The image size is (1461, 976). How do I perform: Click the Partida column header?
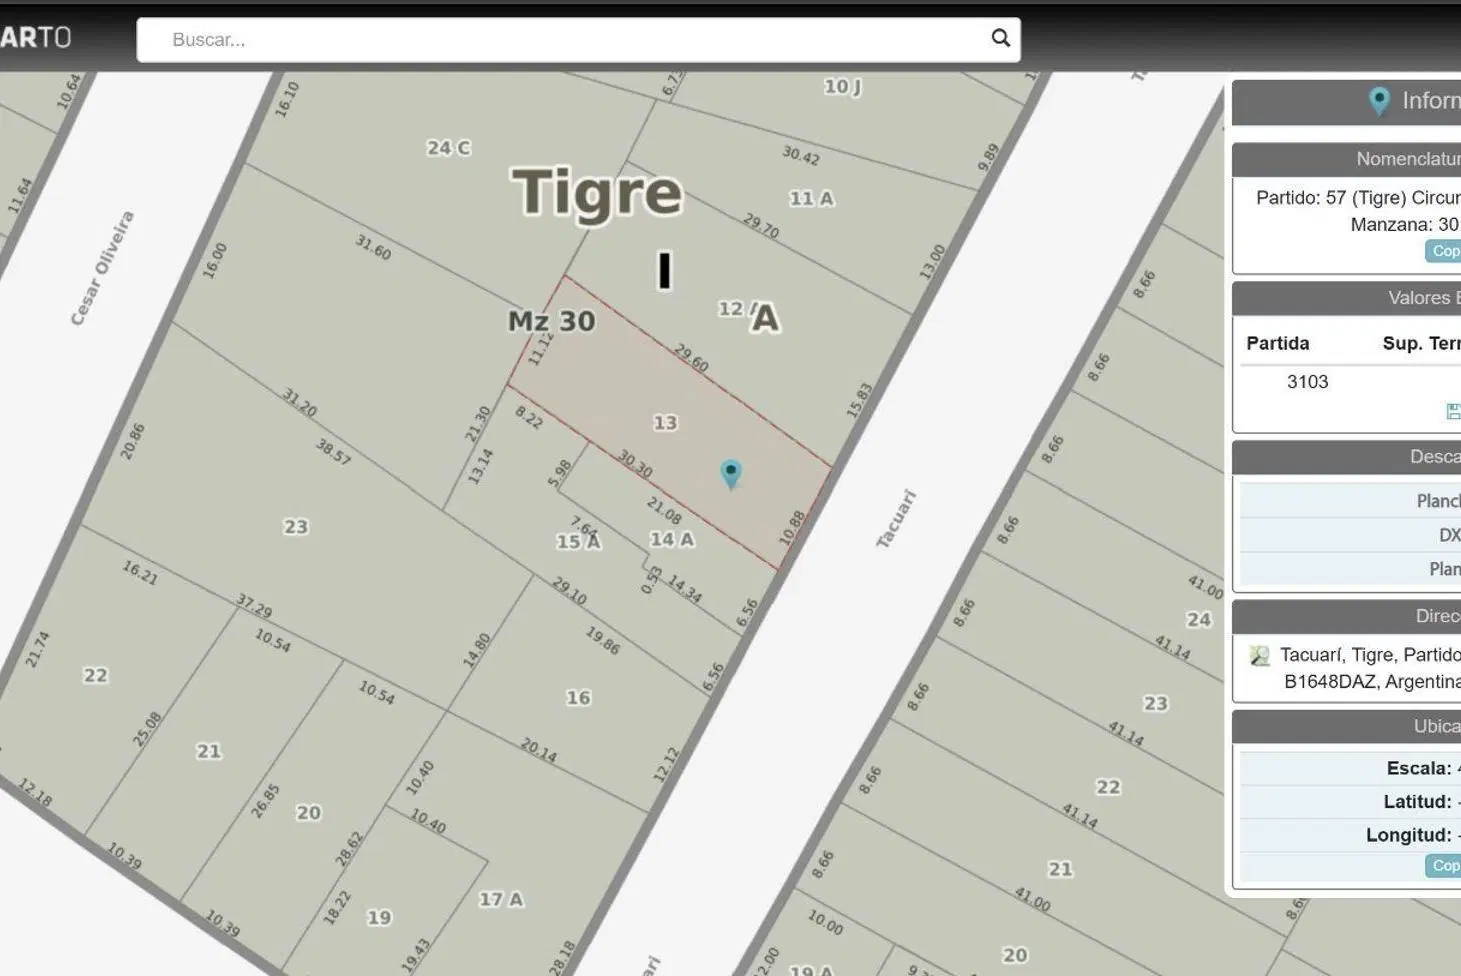pos(1277,343)
